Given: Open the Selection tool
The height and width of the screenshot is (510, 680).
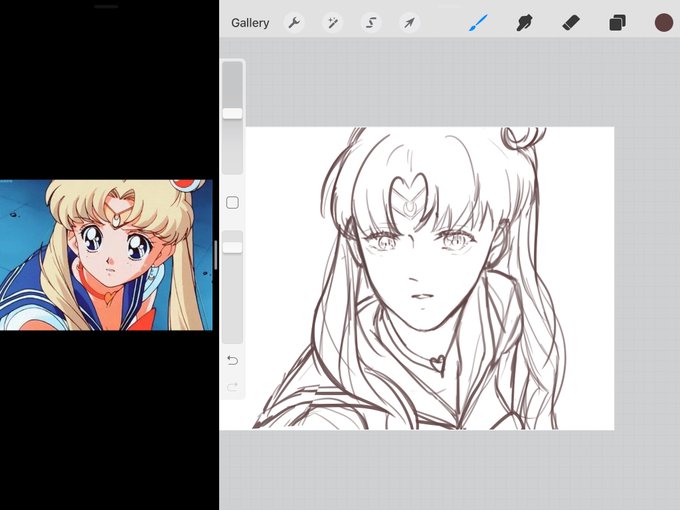Looking at the screenshot, I should 371,23.
